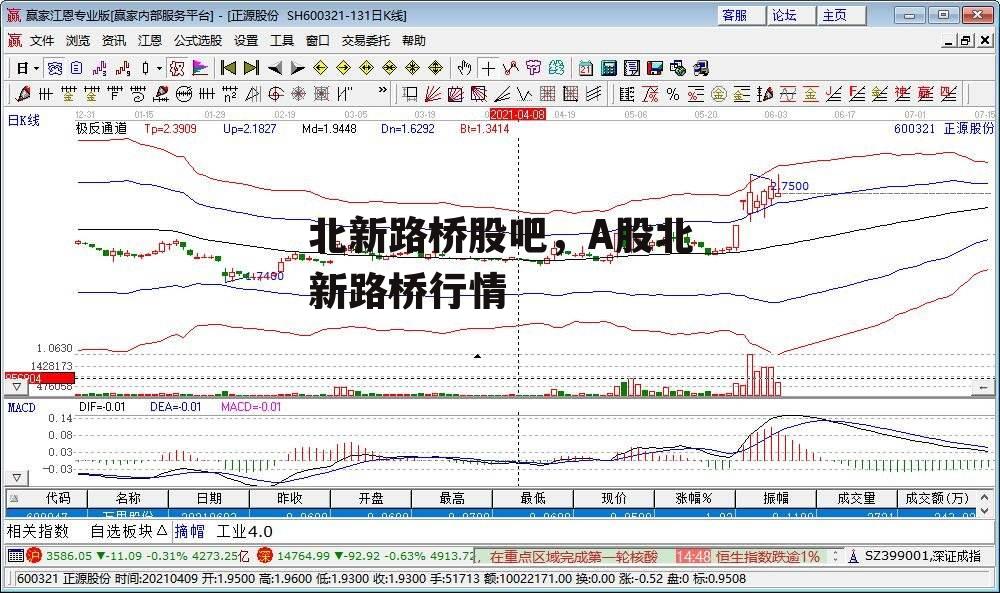The image size is (1000, 593).
Task: Jump to last bar with the skip-to-end icon
Action: 251,68
